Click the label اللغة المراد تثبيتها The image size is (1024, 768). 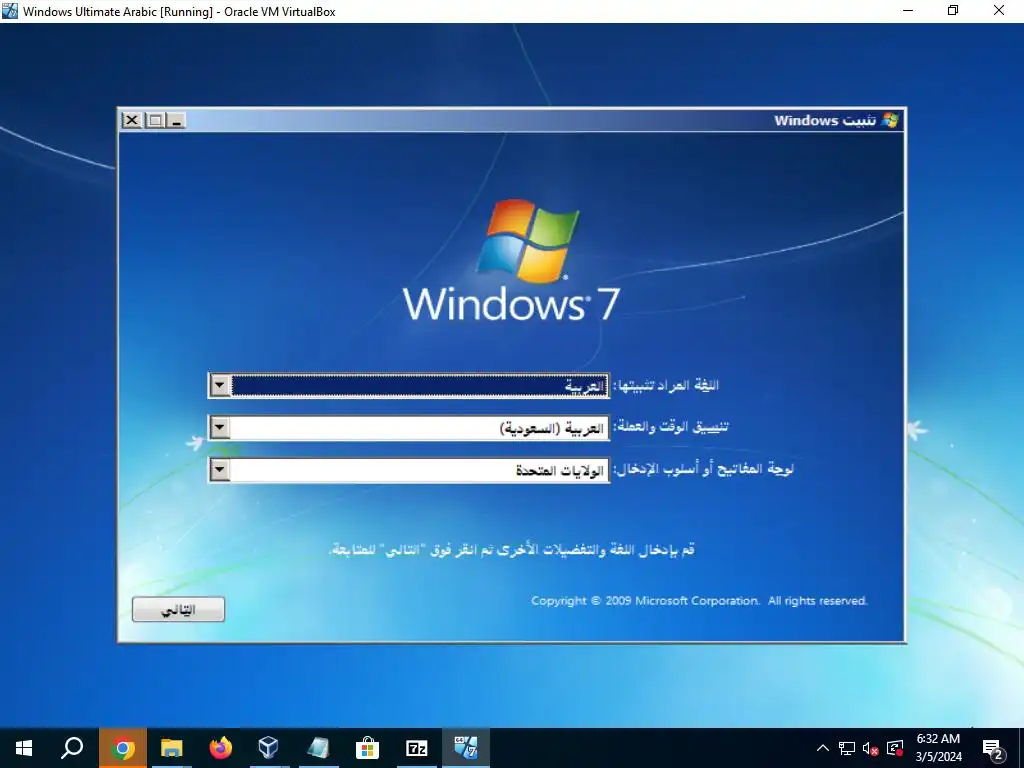(665, 385)
